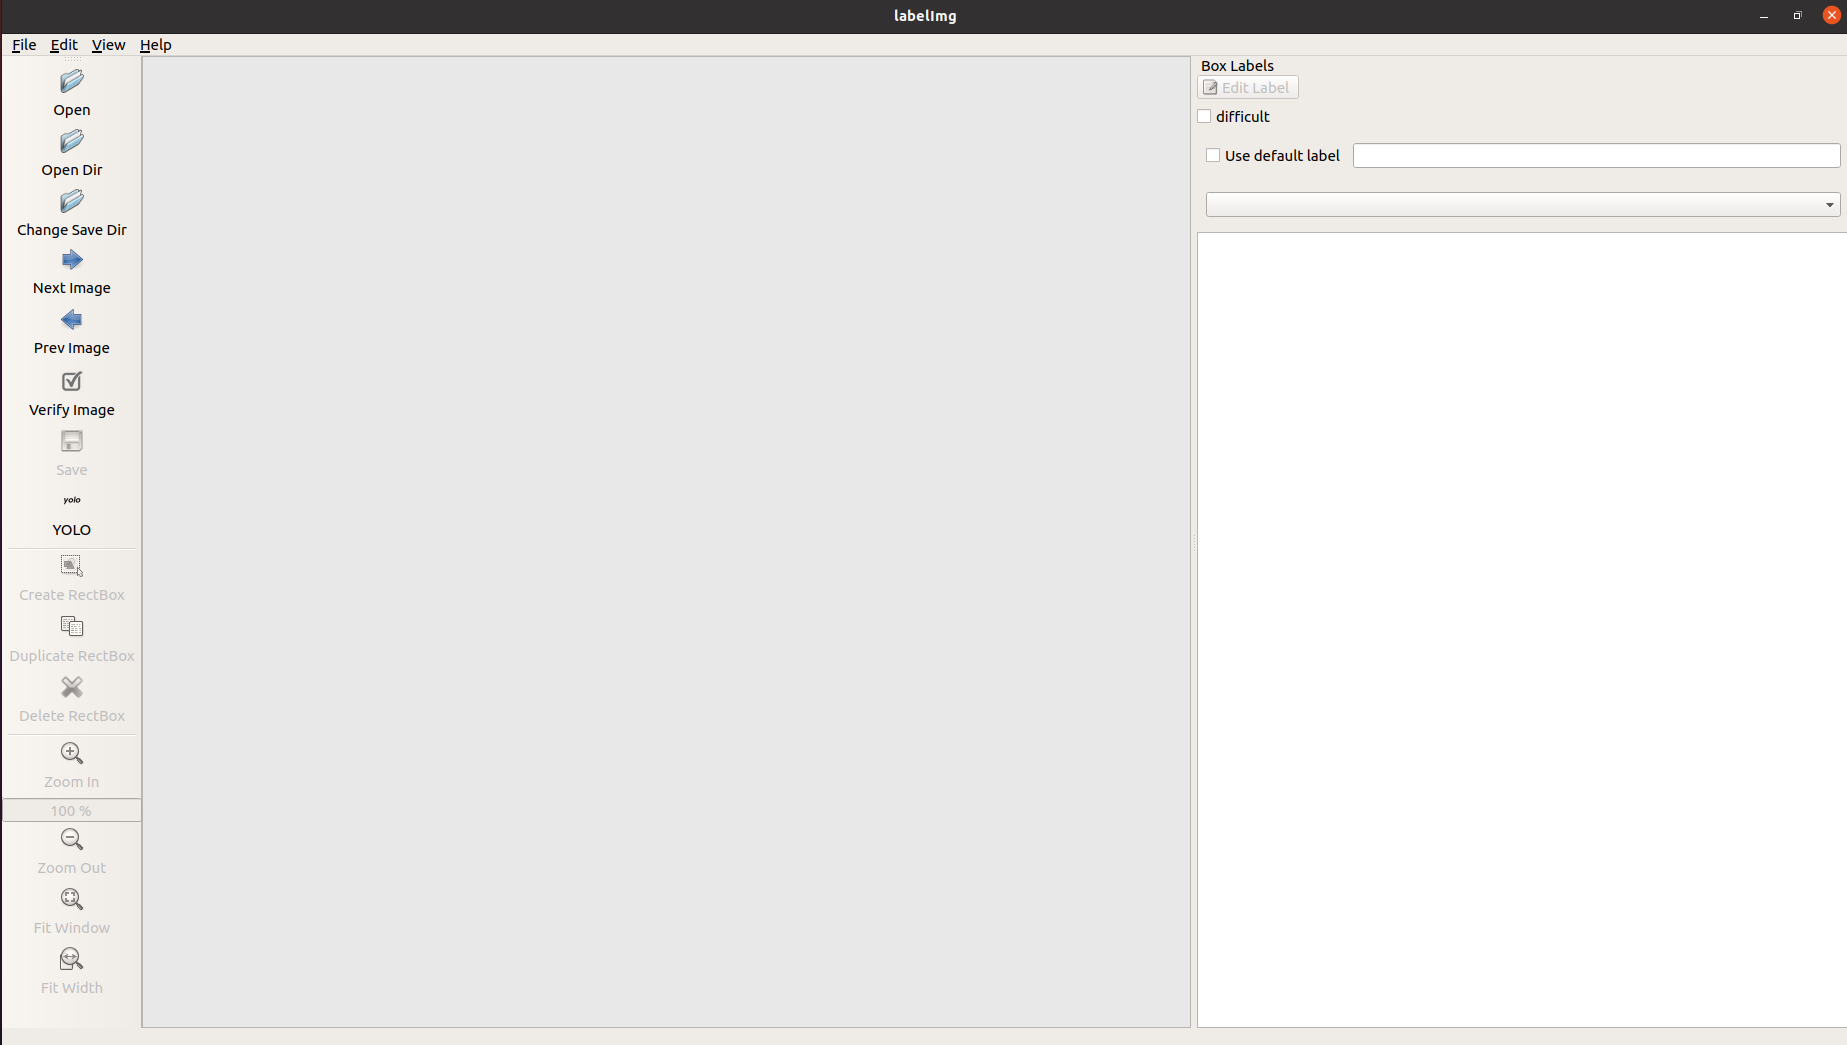Click the Edit Label button
Image resolution: width=1847 pixels, height=1045 pixels.
[x=1248, y=88]
